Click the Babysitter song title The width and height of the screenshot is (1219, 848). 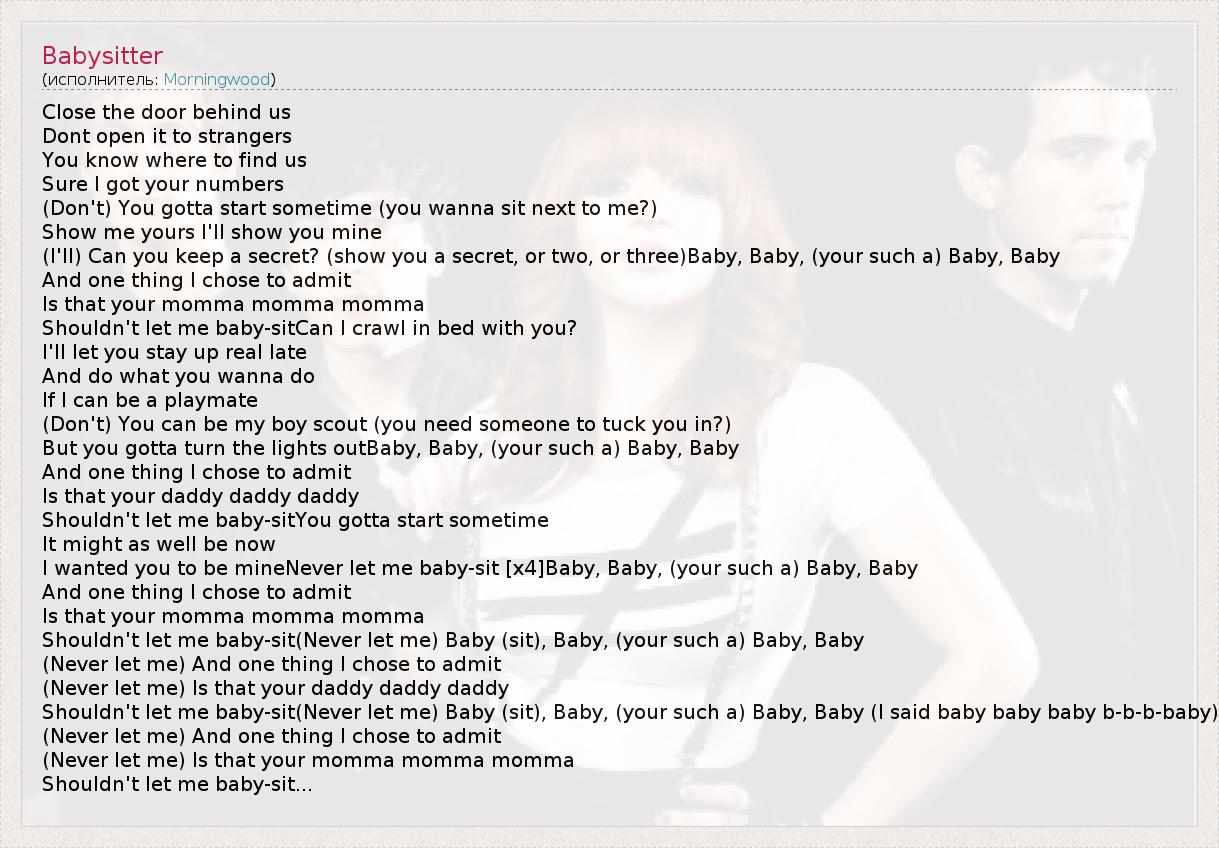[102, 56]
